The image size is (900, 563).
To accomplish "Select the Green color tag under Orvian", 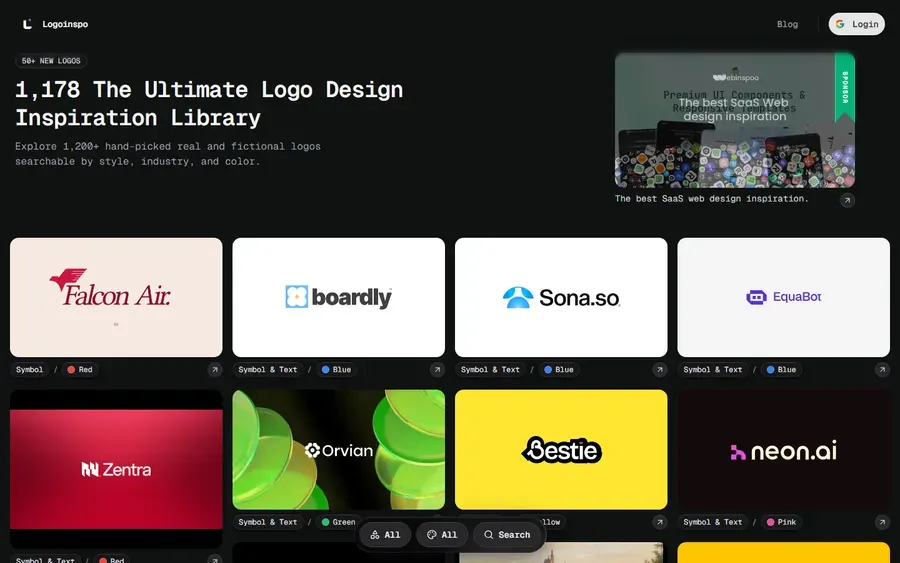I will click(x=339, y=522).
